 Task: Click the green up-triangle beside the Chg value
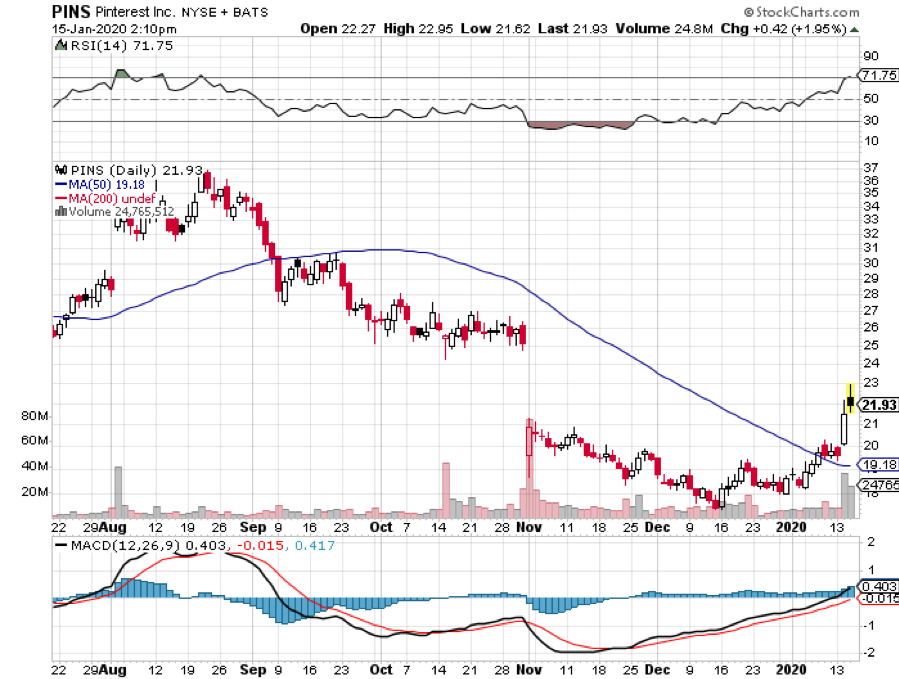point(854,29)
